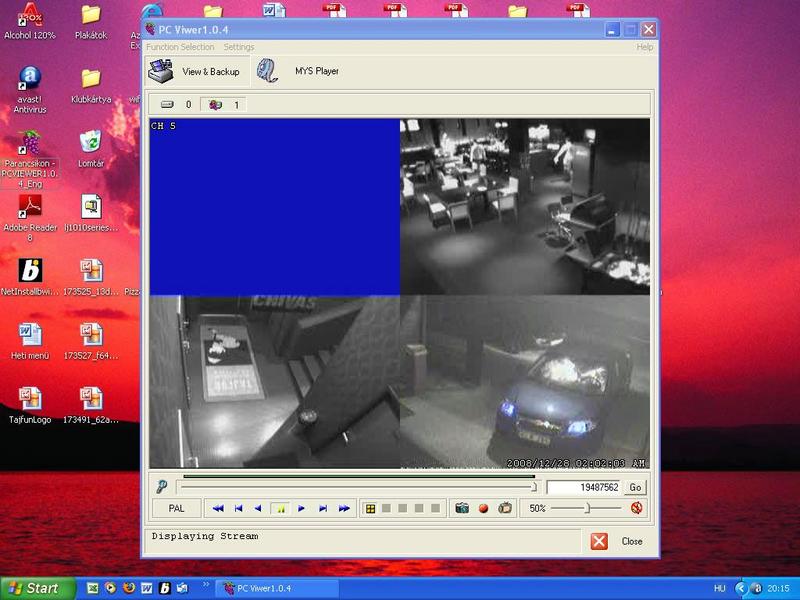Viewport: 800px width, 600px height.
Task: Select the hard disk source 0
Action: coord(175,104)
